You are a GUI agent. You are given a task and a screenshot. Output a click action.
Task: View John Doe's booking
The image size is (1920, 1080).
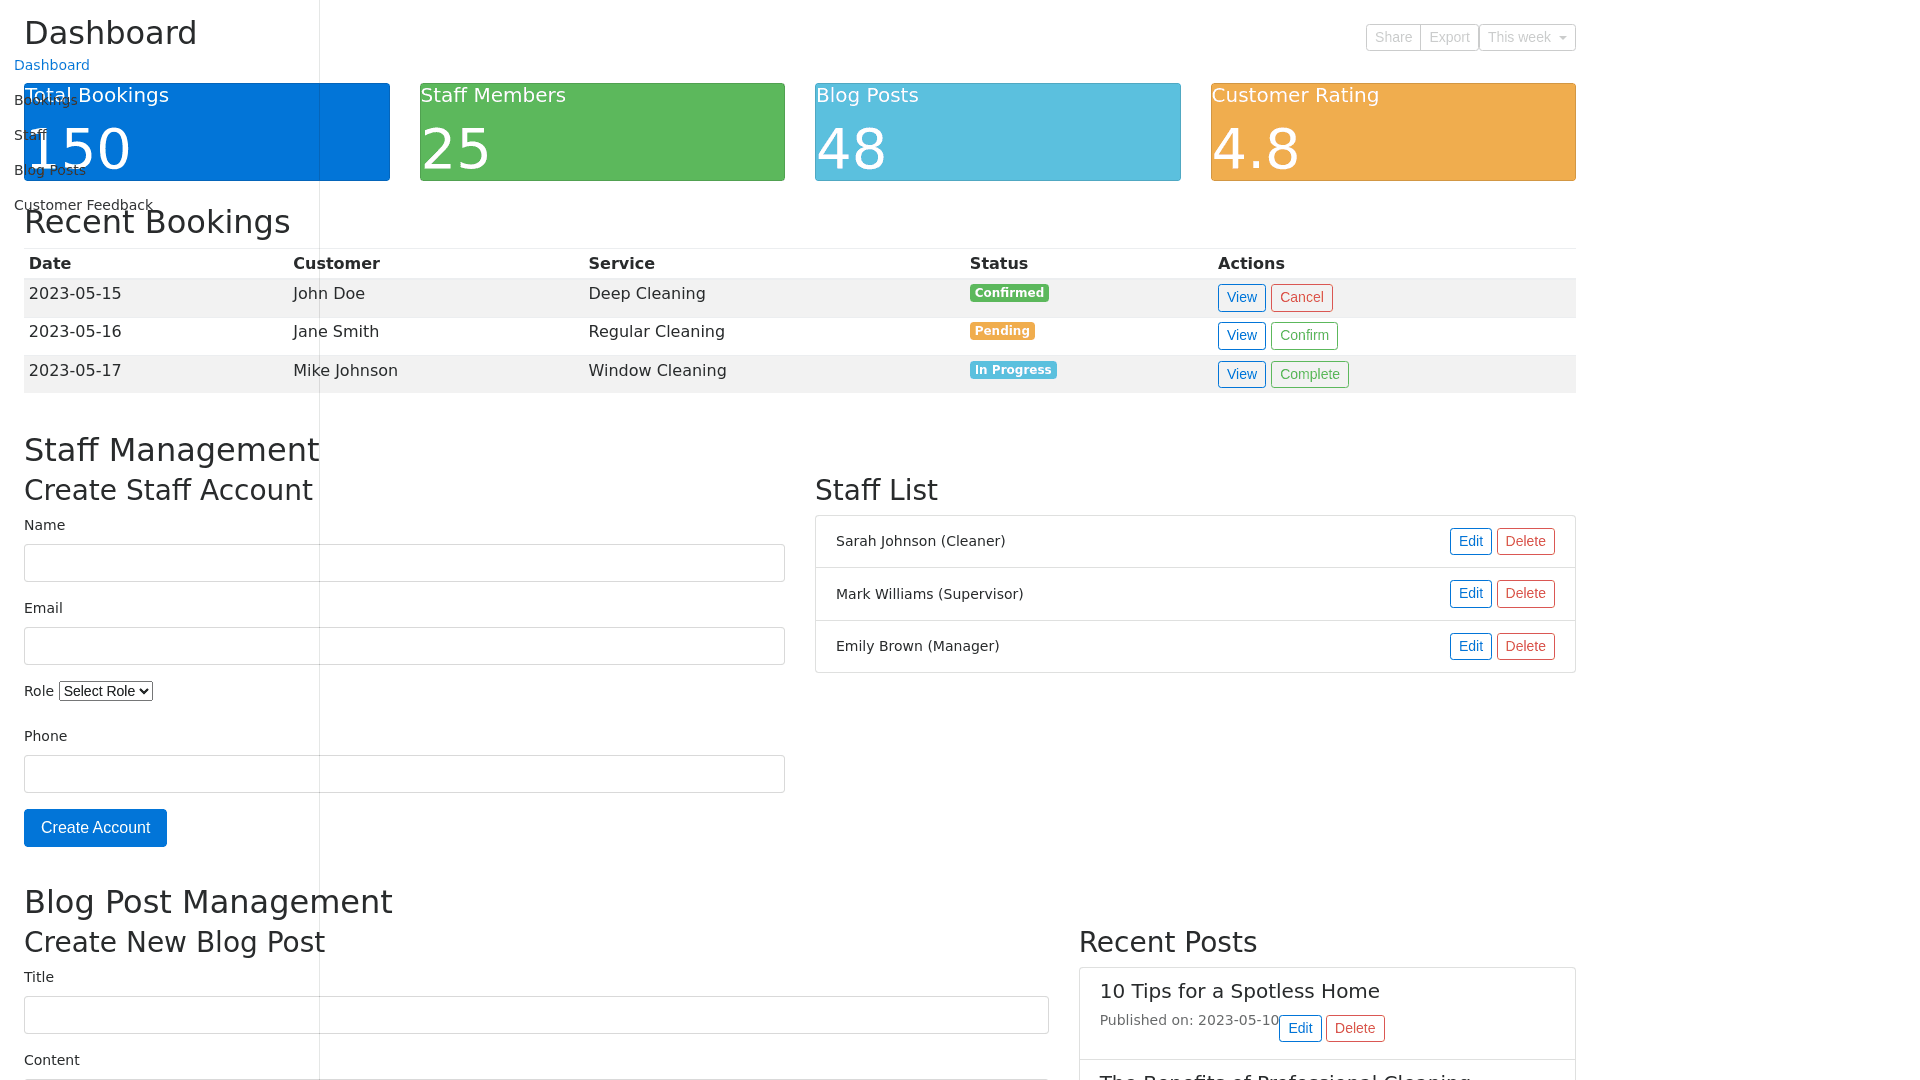point(1241,298)
